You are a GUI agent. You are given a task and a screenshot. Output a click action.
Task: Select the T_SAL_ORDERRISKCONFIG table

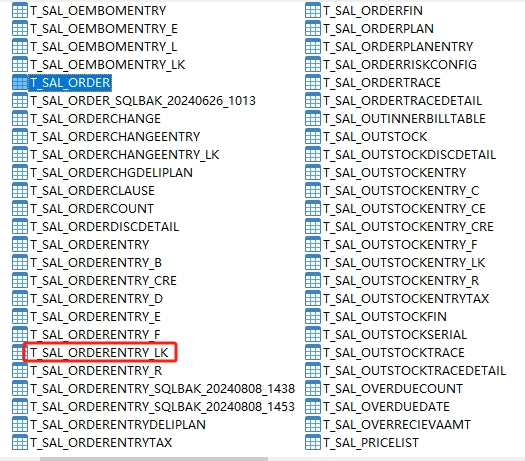tap(400, 65)
